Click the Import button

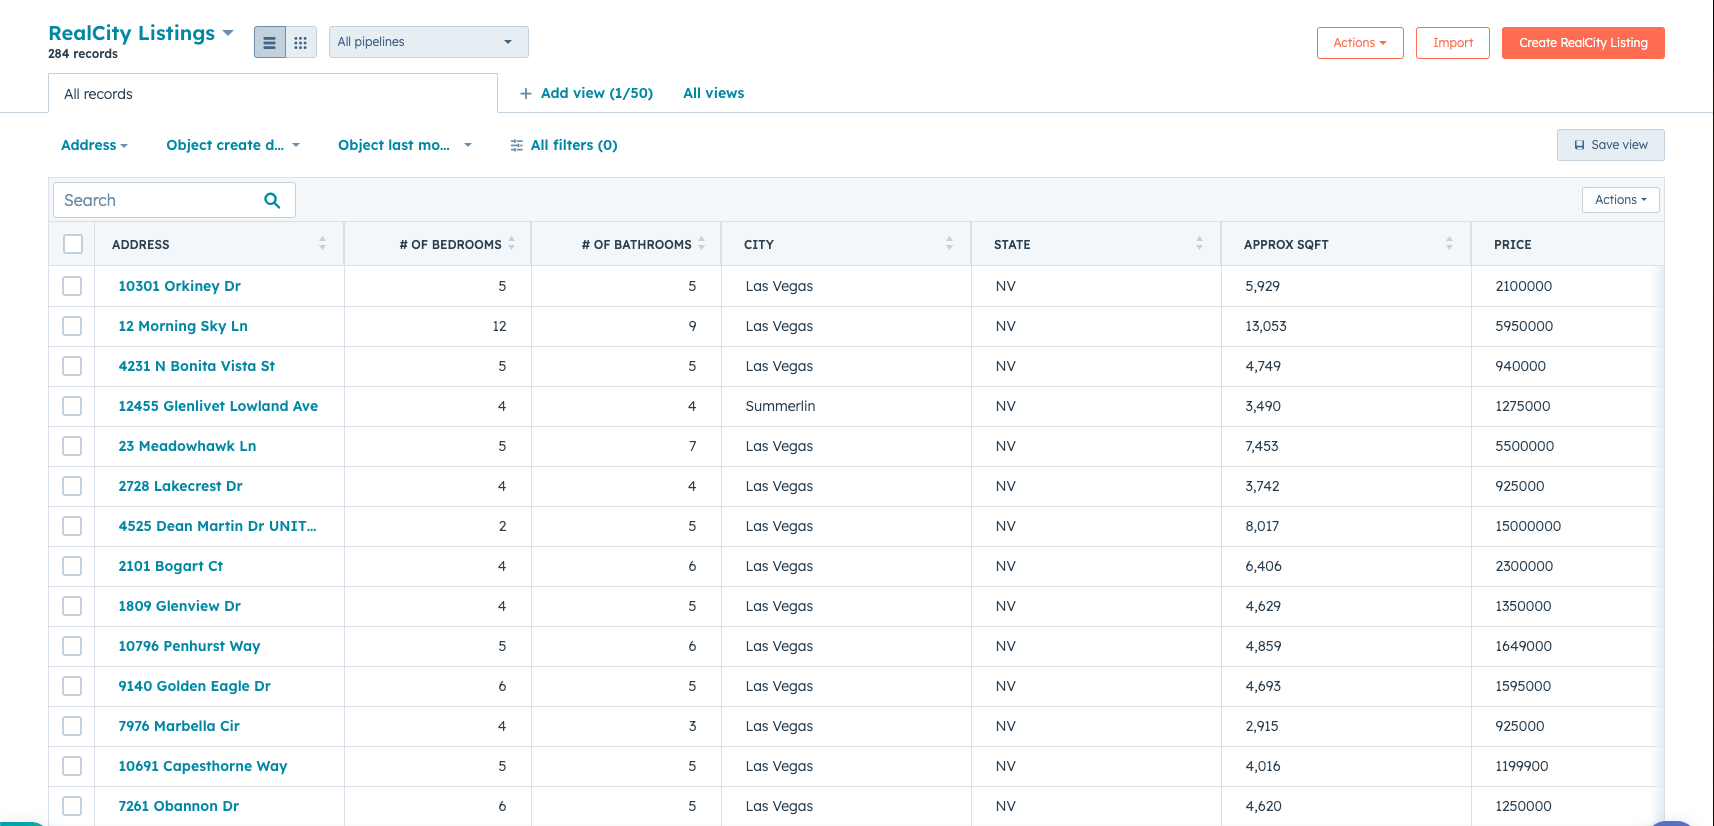coord(1452,43)
